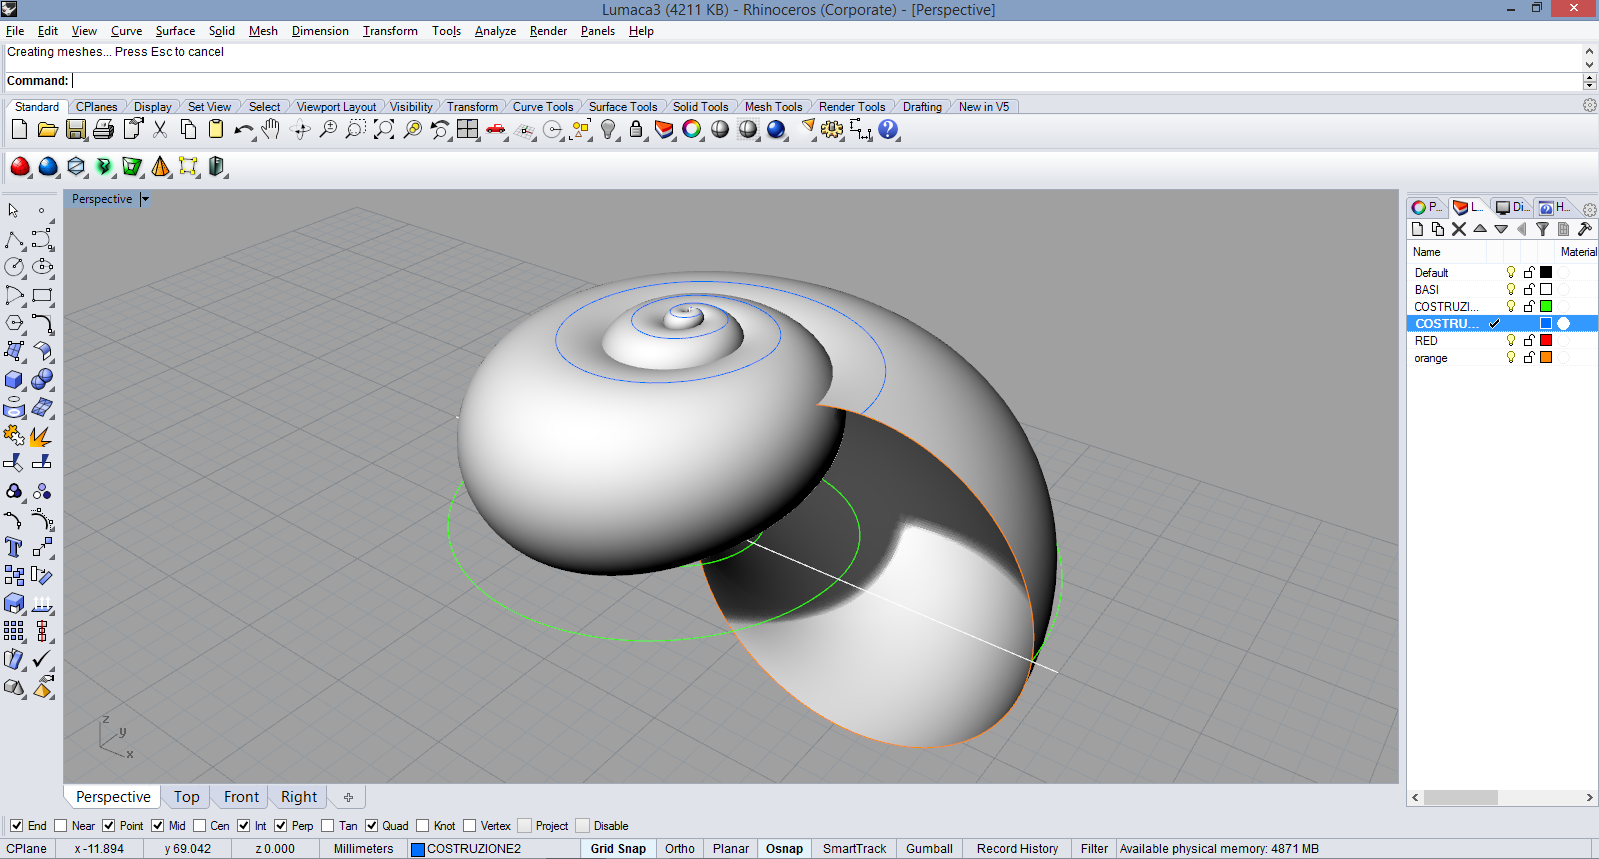Image resolution: width=1599 pixels, height=859 pixels.
Task: Select the Pan hand tool icon
Action: 271,130
